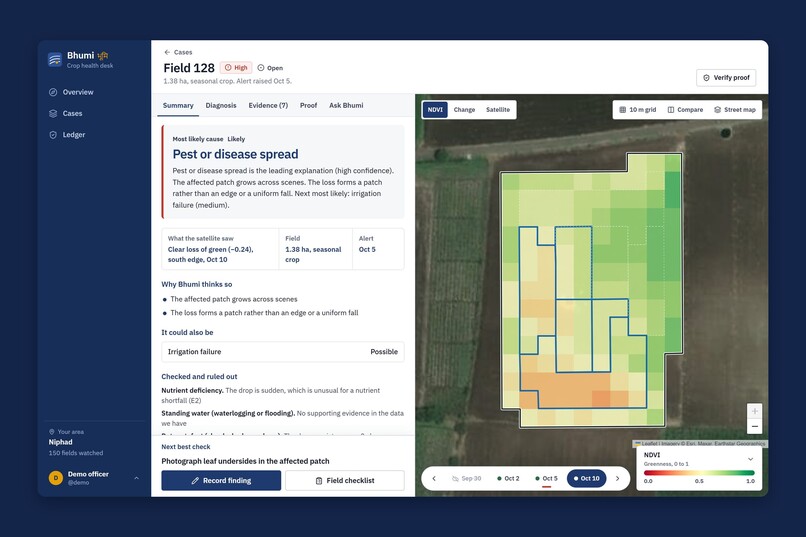806x537 pixels.
Task: Click the grid icon in map toolbar
Action: [622, 109]
